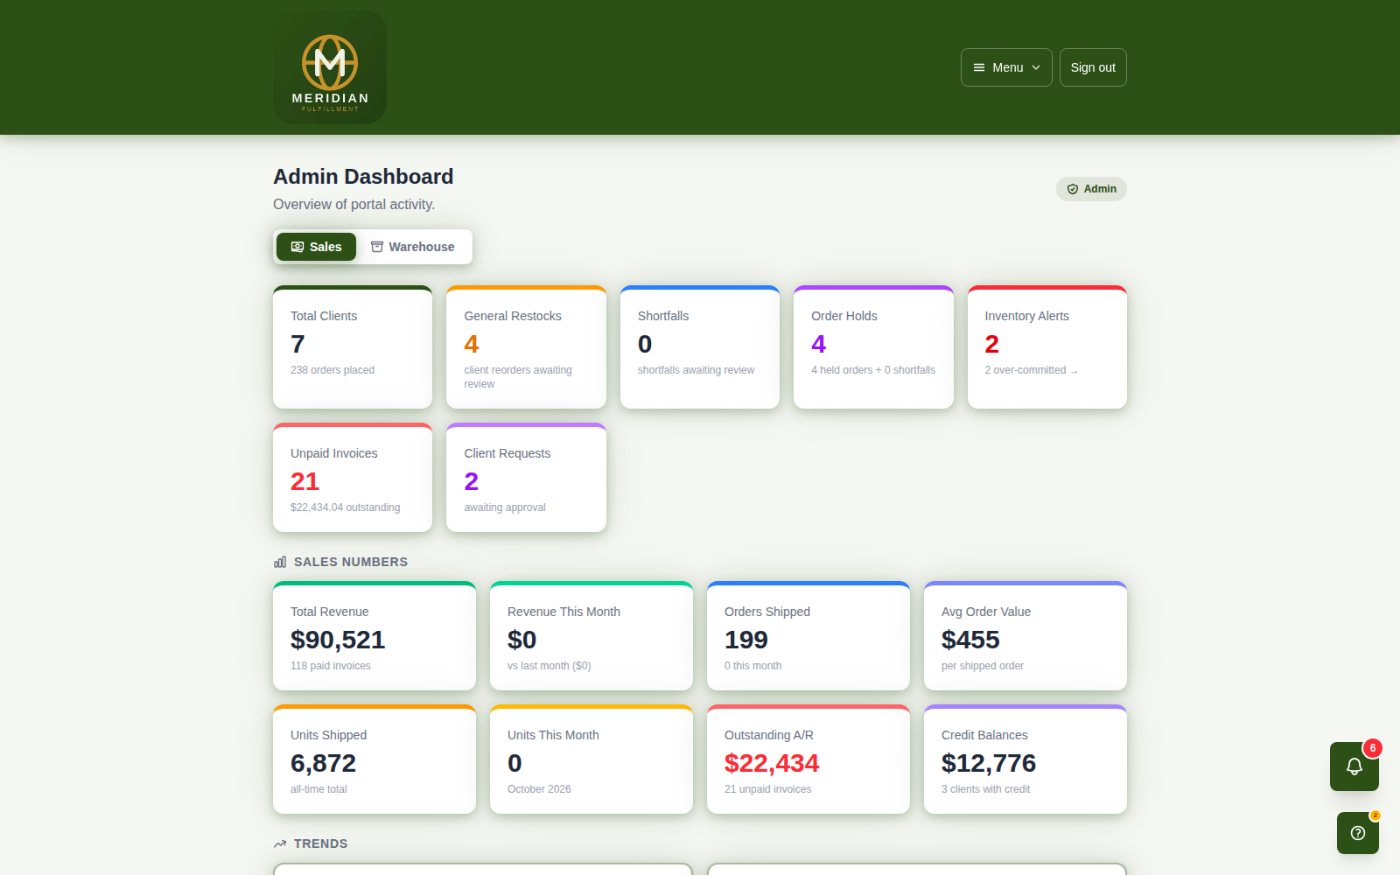Image resolution: width=1400 pixels, height=875 pixels.
Task: Click the Revenue This Month $0 value
Action: (x=522, y=640)
